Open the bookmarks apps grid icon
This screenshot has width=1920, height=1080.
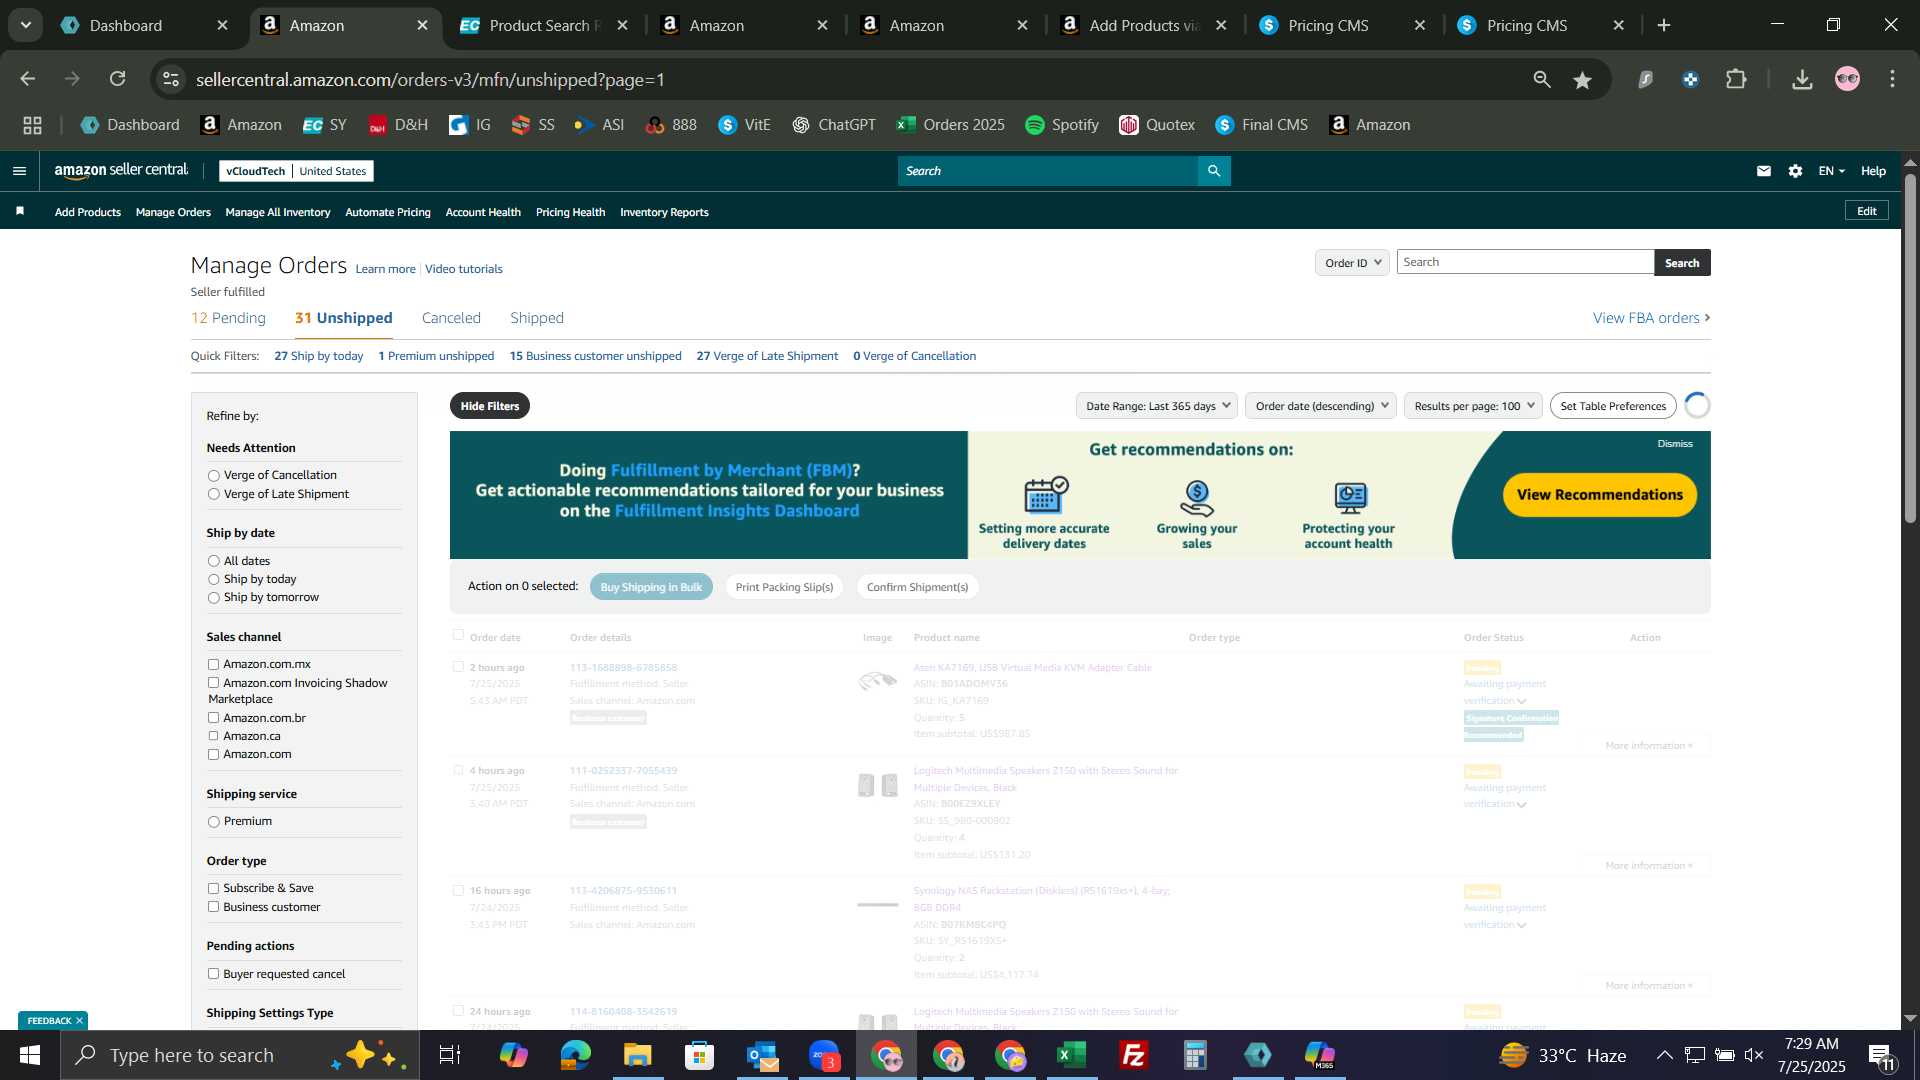tap(32, 125)
